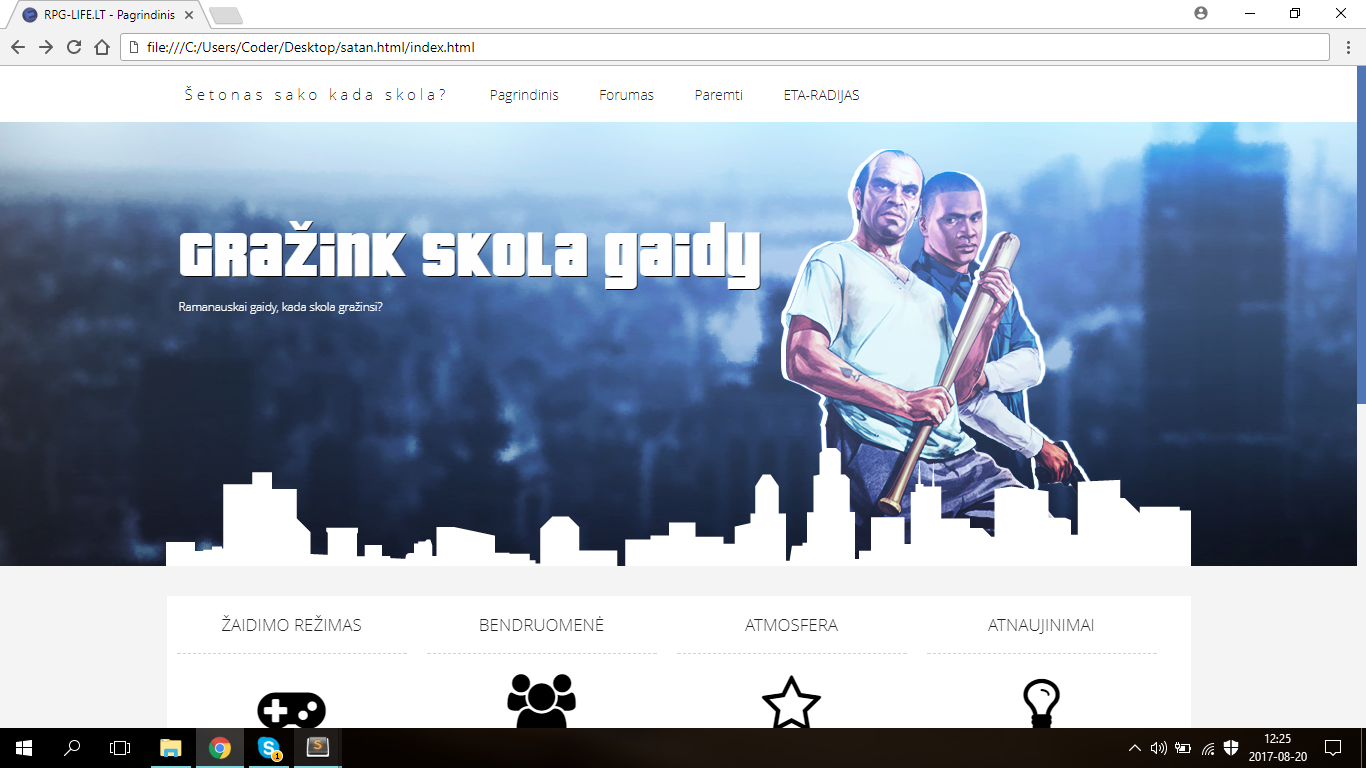The image size is (1366, 768).
Task: Click the lightbulb icon under Atnaujinimai
Action: point(1041,703)
